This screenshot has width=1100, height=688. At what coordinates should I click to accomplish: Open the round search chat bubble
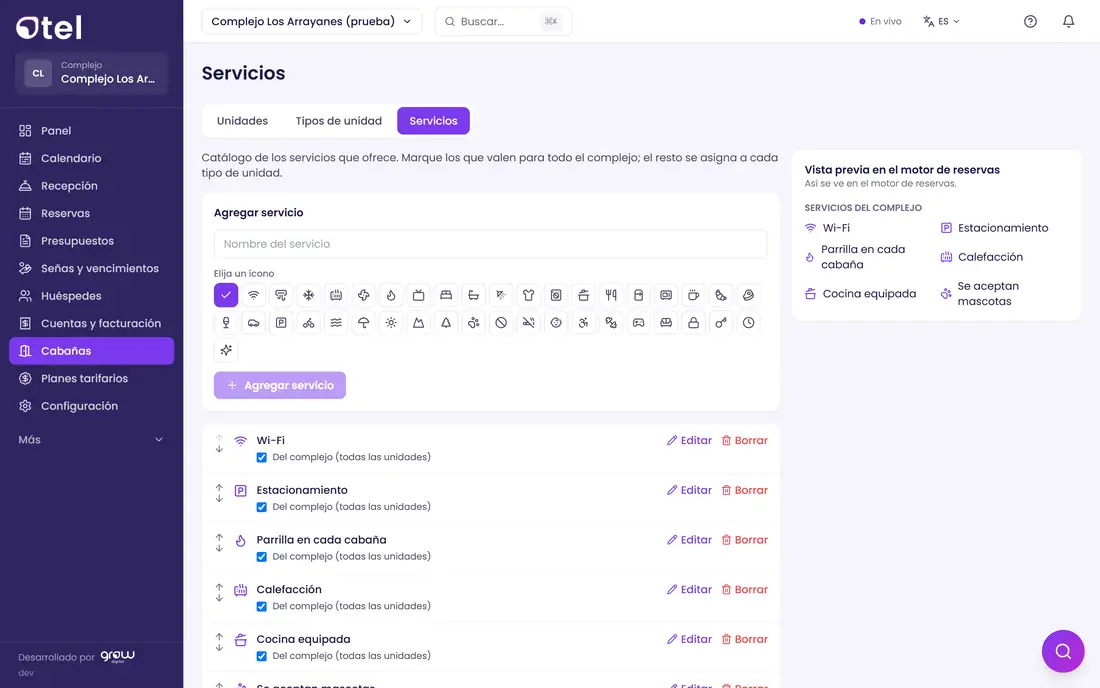(x=1063, y=651)
